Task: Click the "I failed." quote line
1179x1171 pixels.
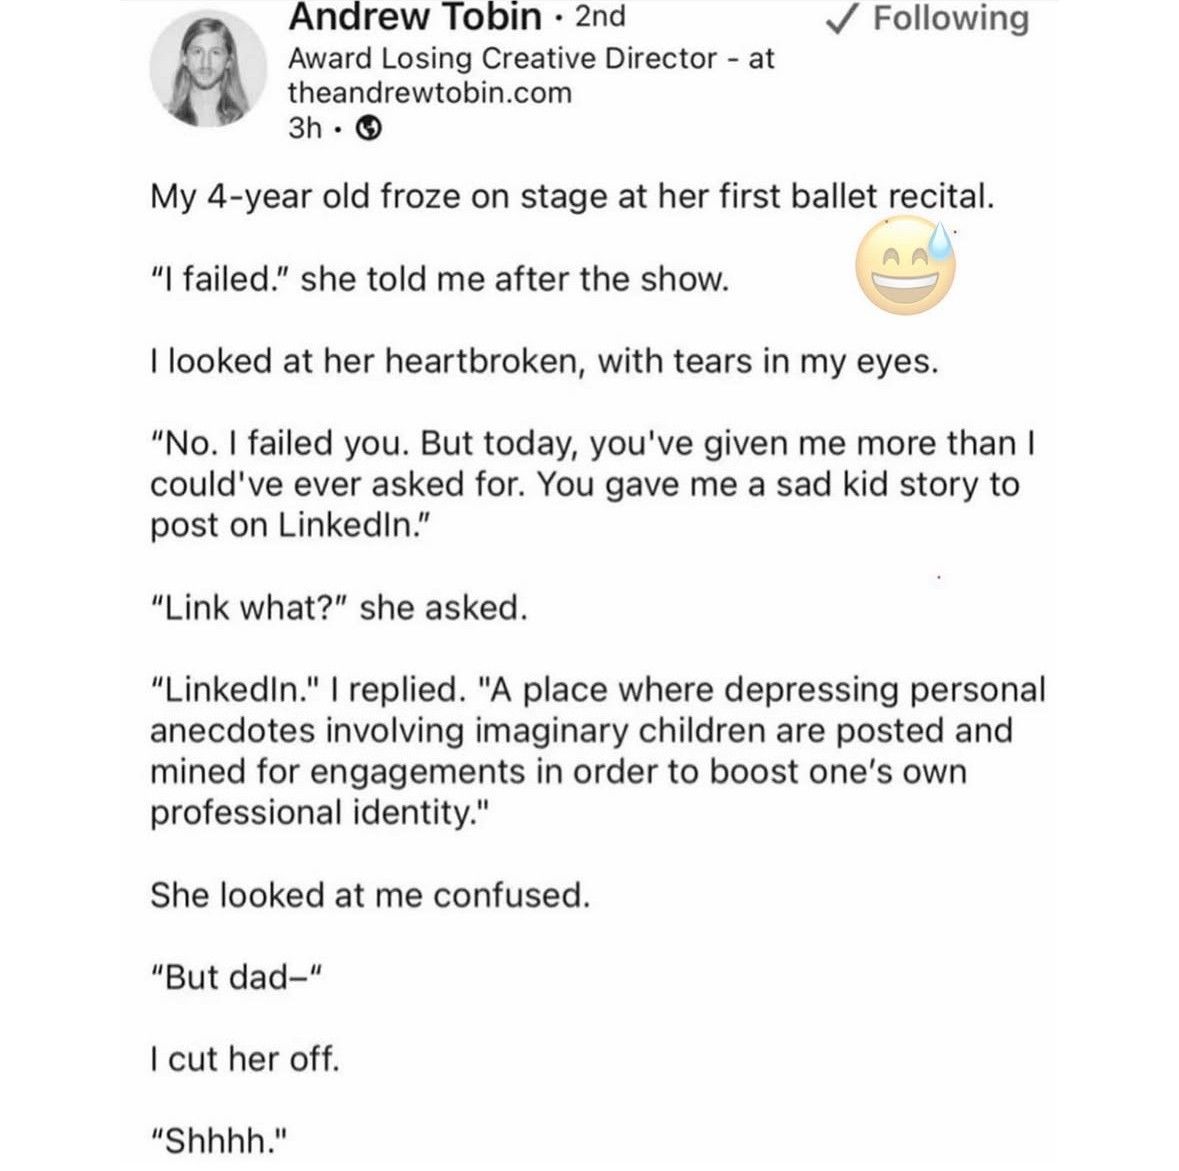Action: coord(440,280)
